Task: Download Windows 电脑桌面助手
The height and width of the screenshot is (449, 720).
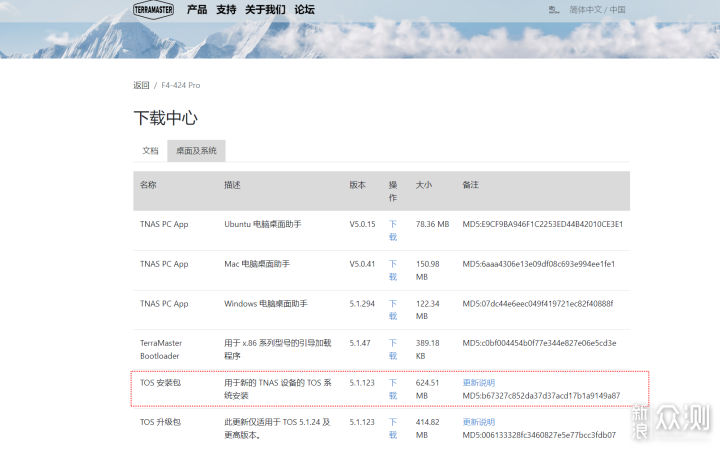Action: (393, 310)
